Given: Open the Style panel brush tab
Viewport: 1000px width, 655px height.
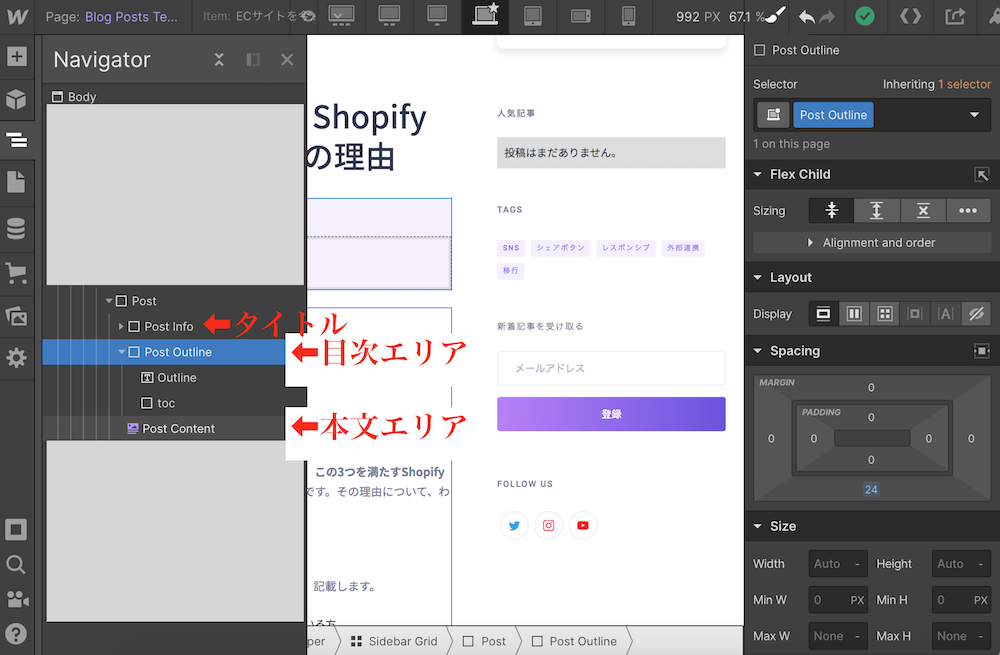Looking at the screenshot, I should coord(776,15).
